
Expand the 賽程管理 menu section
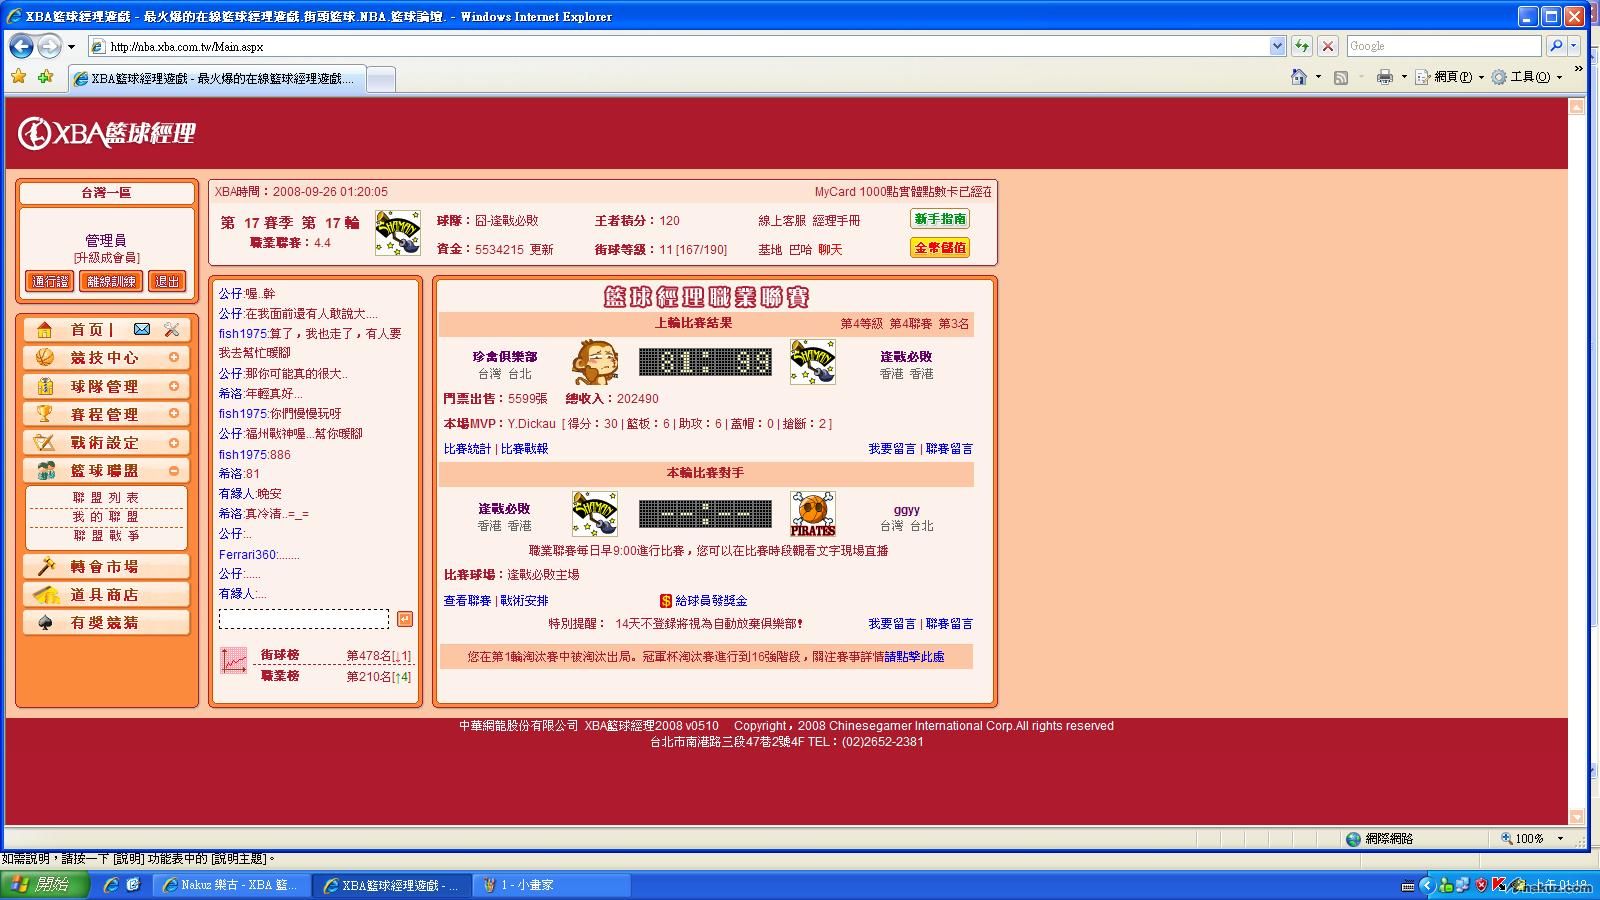[174, 414]
